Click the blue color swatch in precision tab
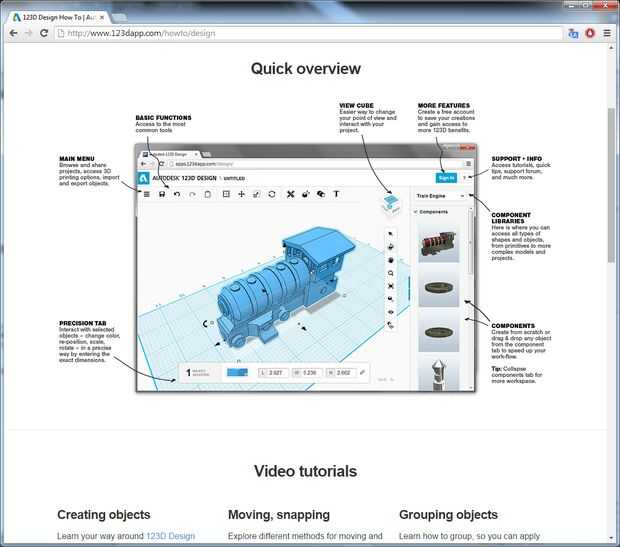 tap(237, 372)
